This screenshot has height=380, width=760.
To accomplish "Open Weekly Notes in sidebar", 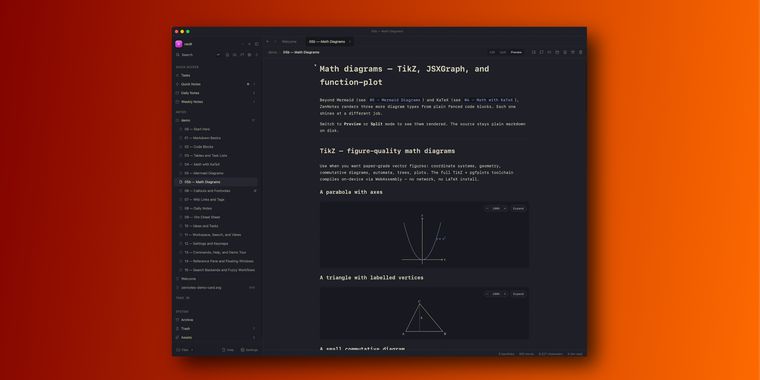I will pyautogui.click(x=216, y=102).
